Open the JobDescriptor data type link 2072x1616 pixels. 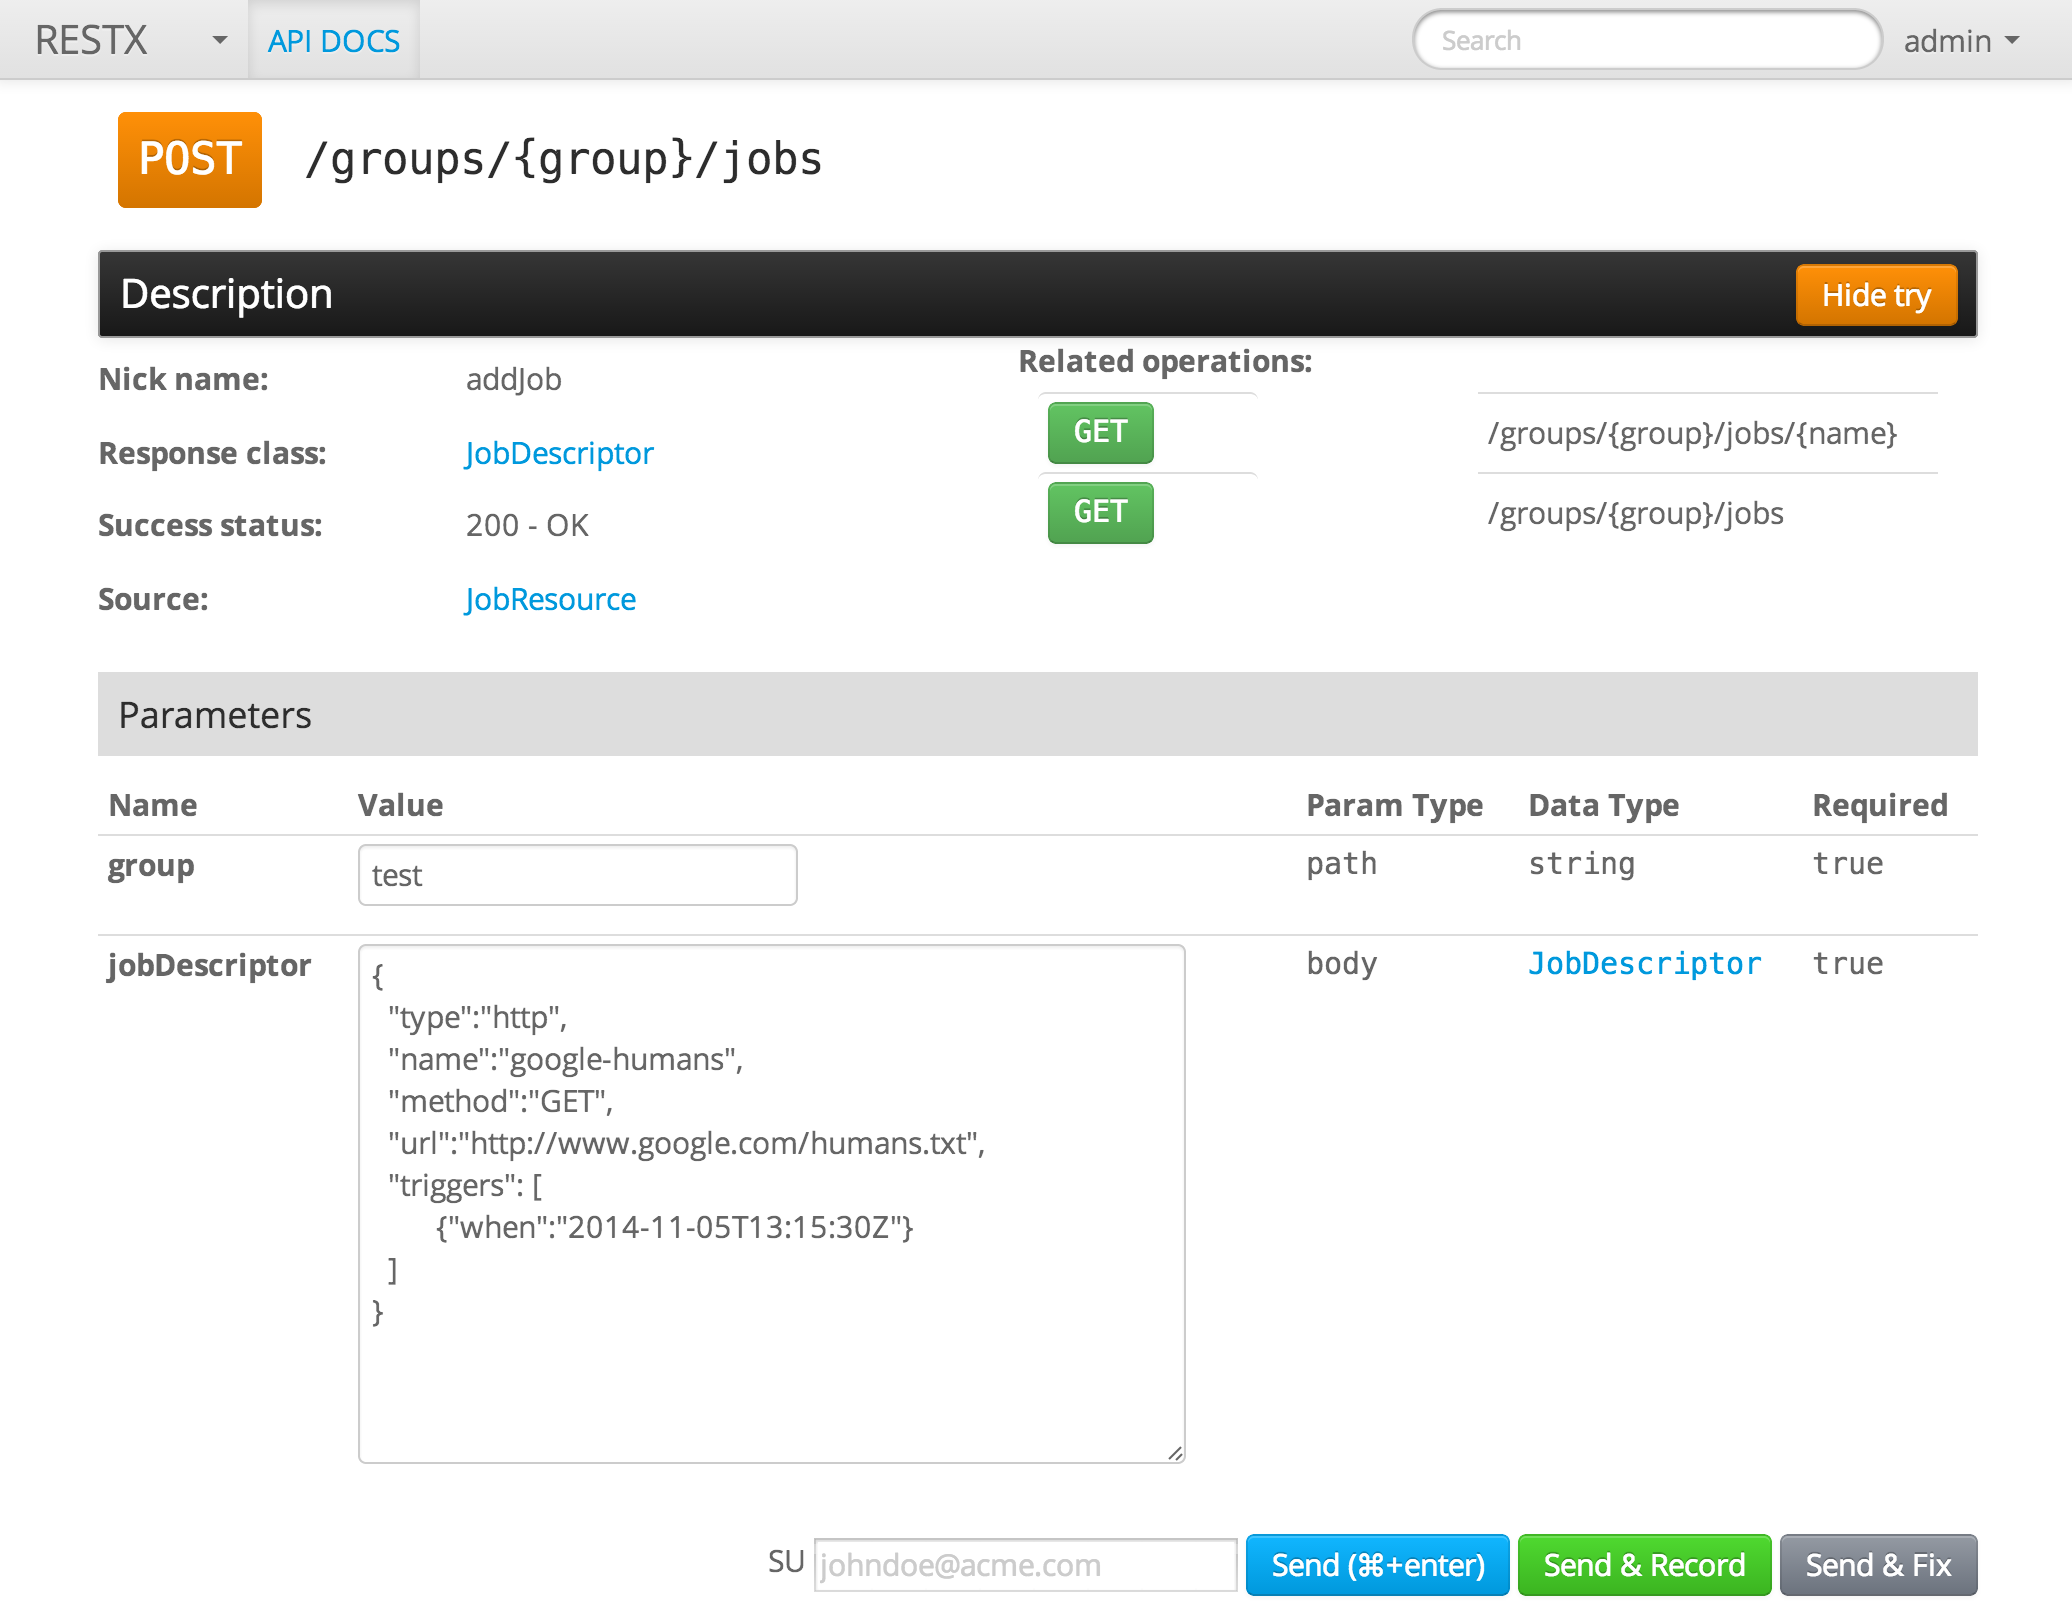click(x=1644, y=964)
